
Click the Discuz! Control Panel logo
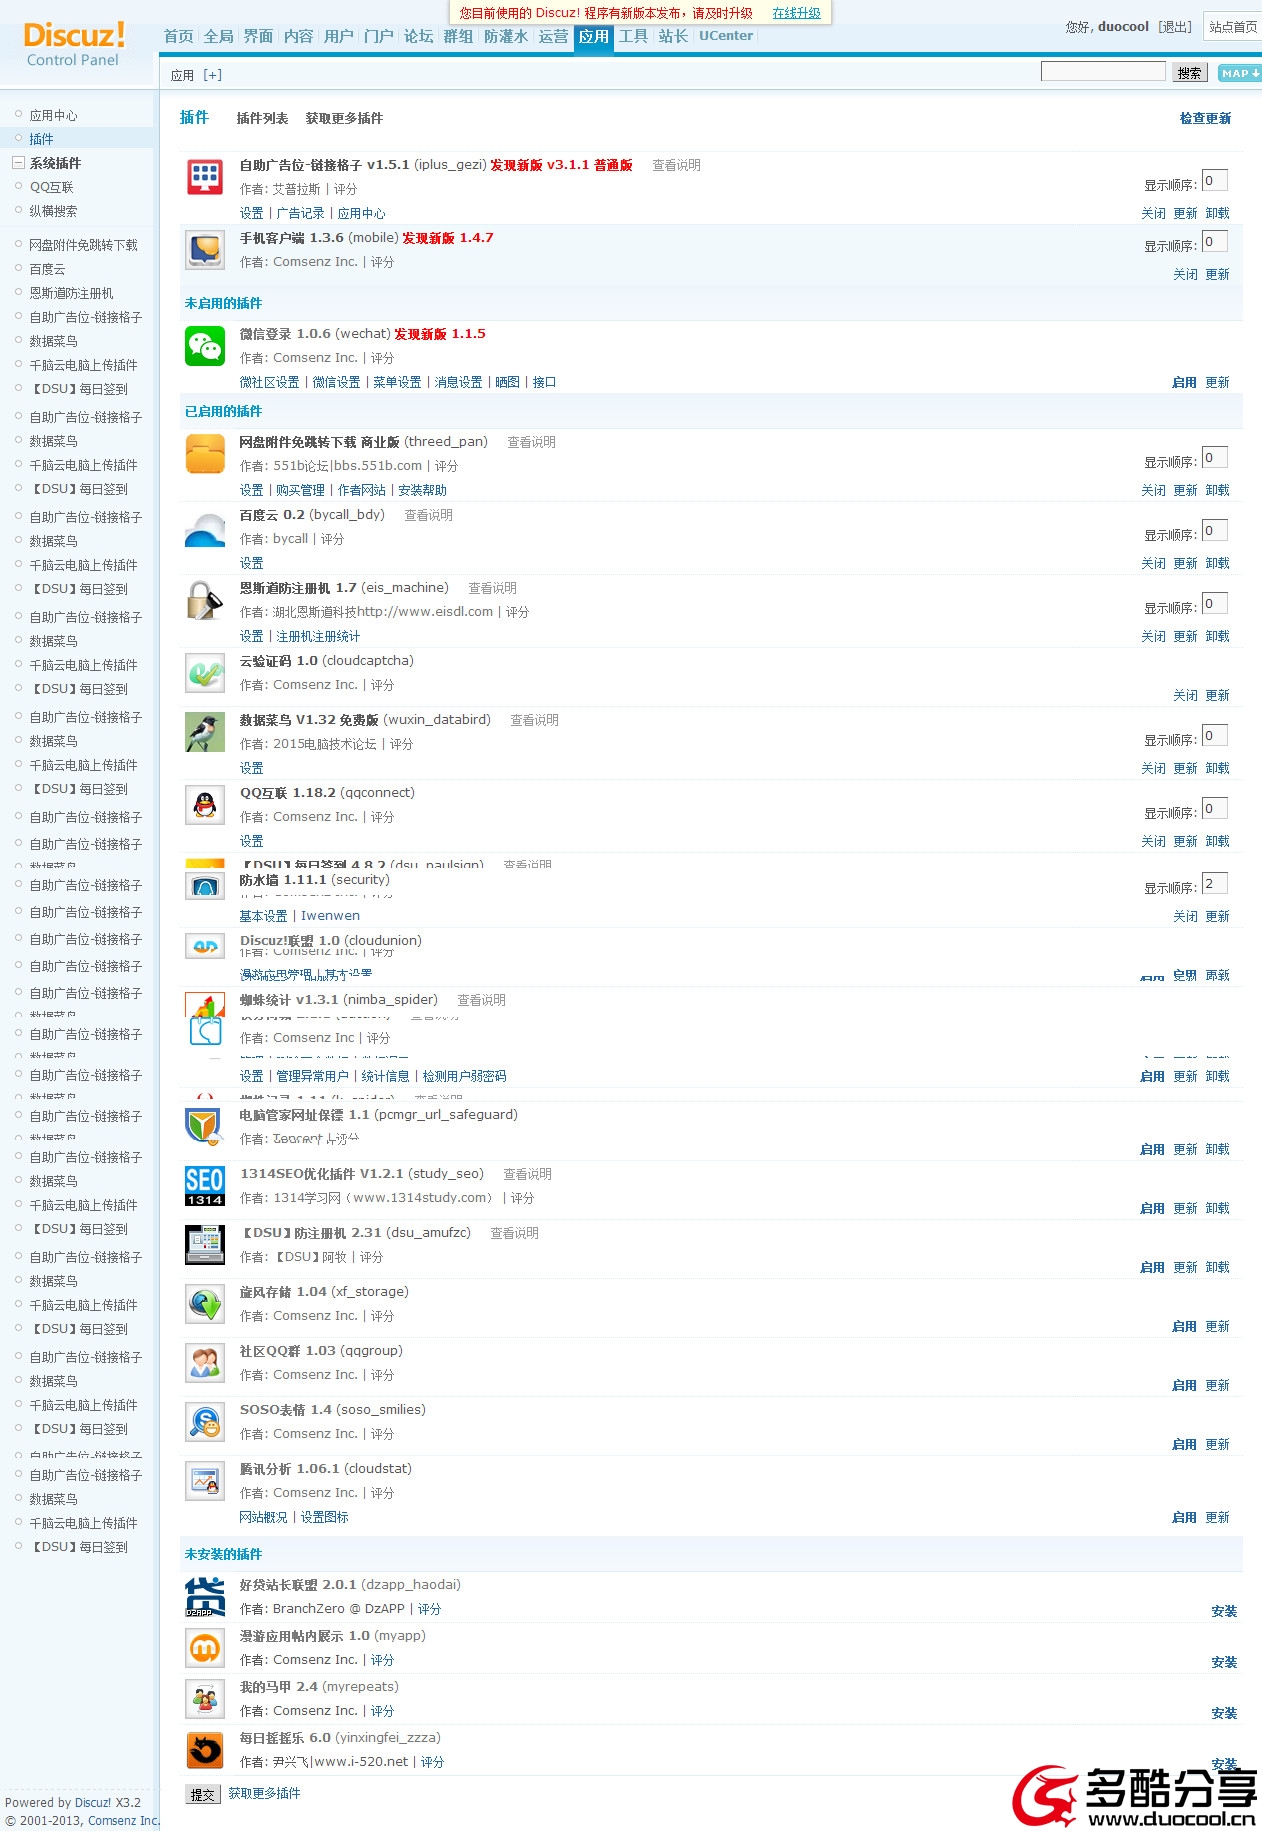pos(74,44)
